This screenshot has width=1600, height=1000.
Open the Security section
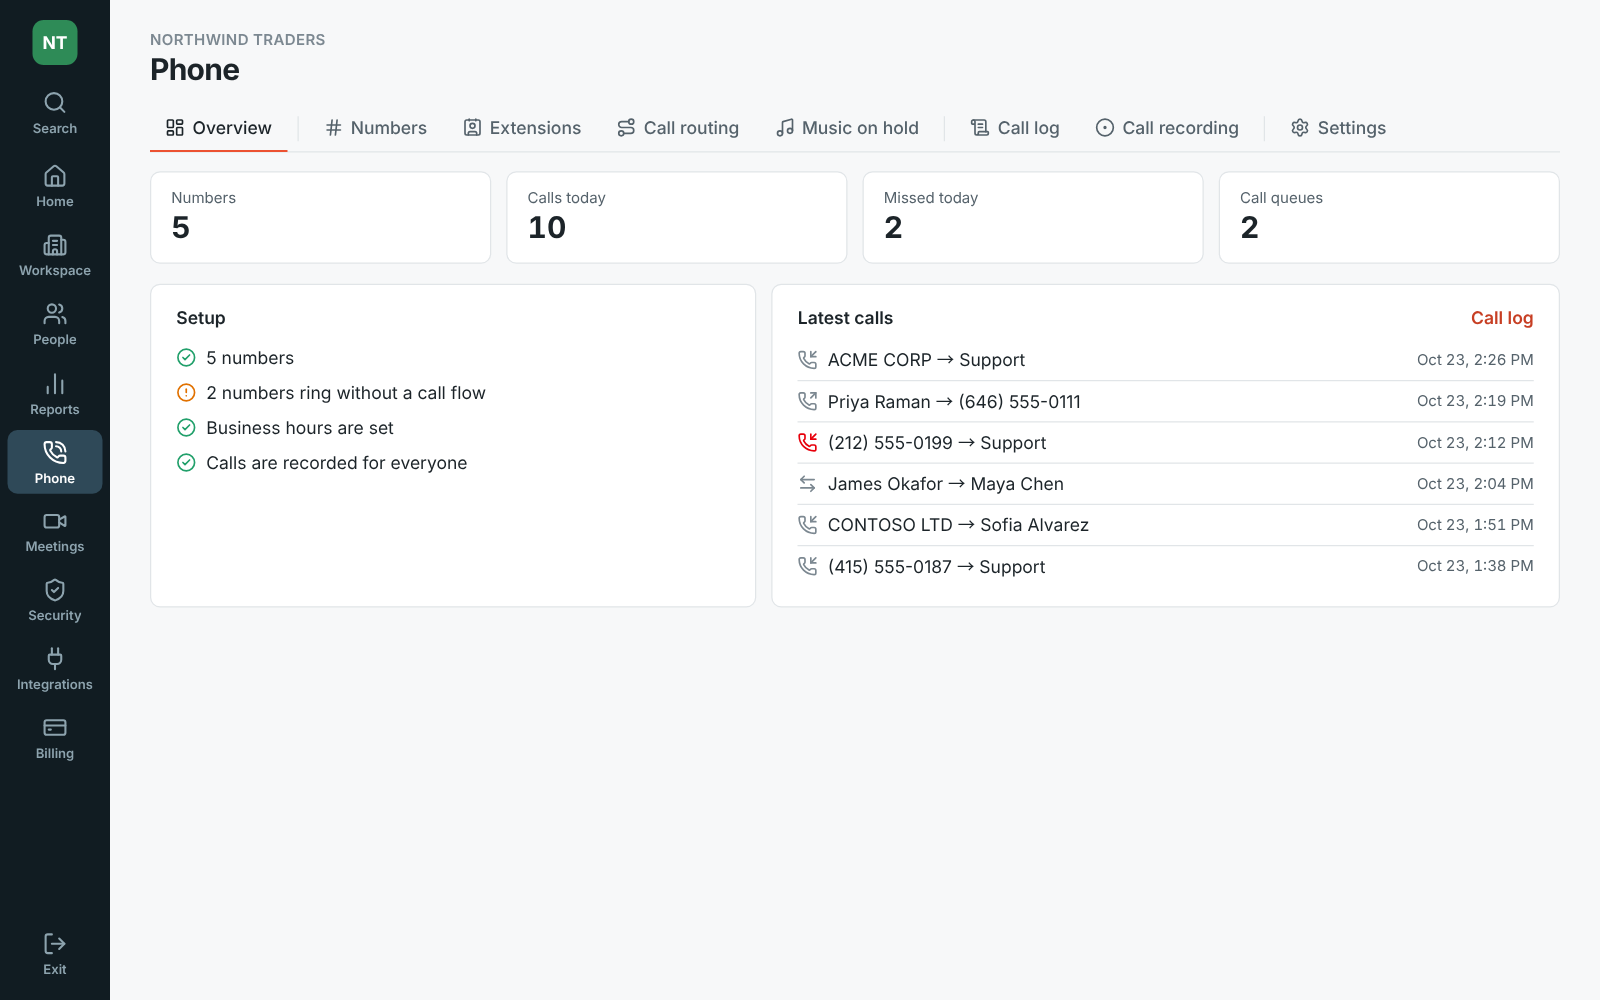(x=55, y=600)
